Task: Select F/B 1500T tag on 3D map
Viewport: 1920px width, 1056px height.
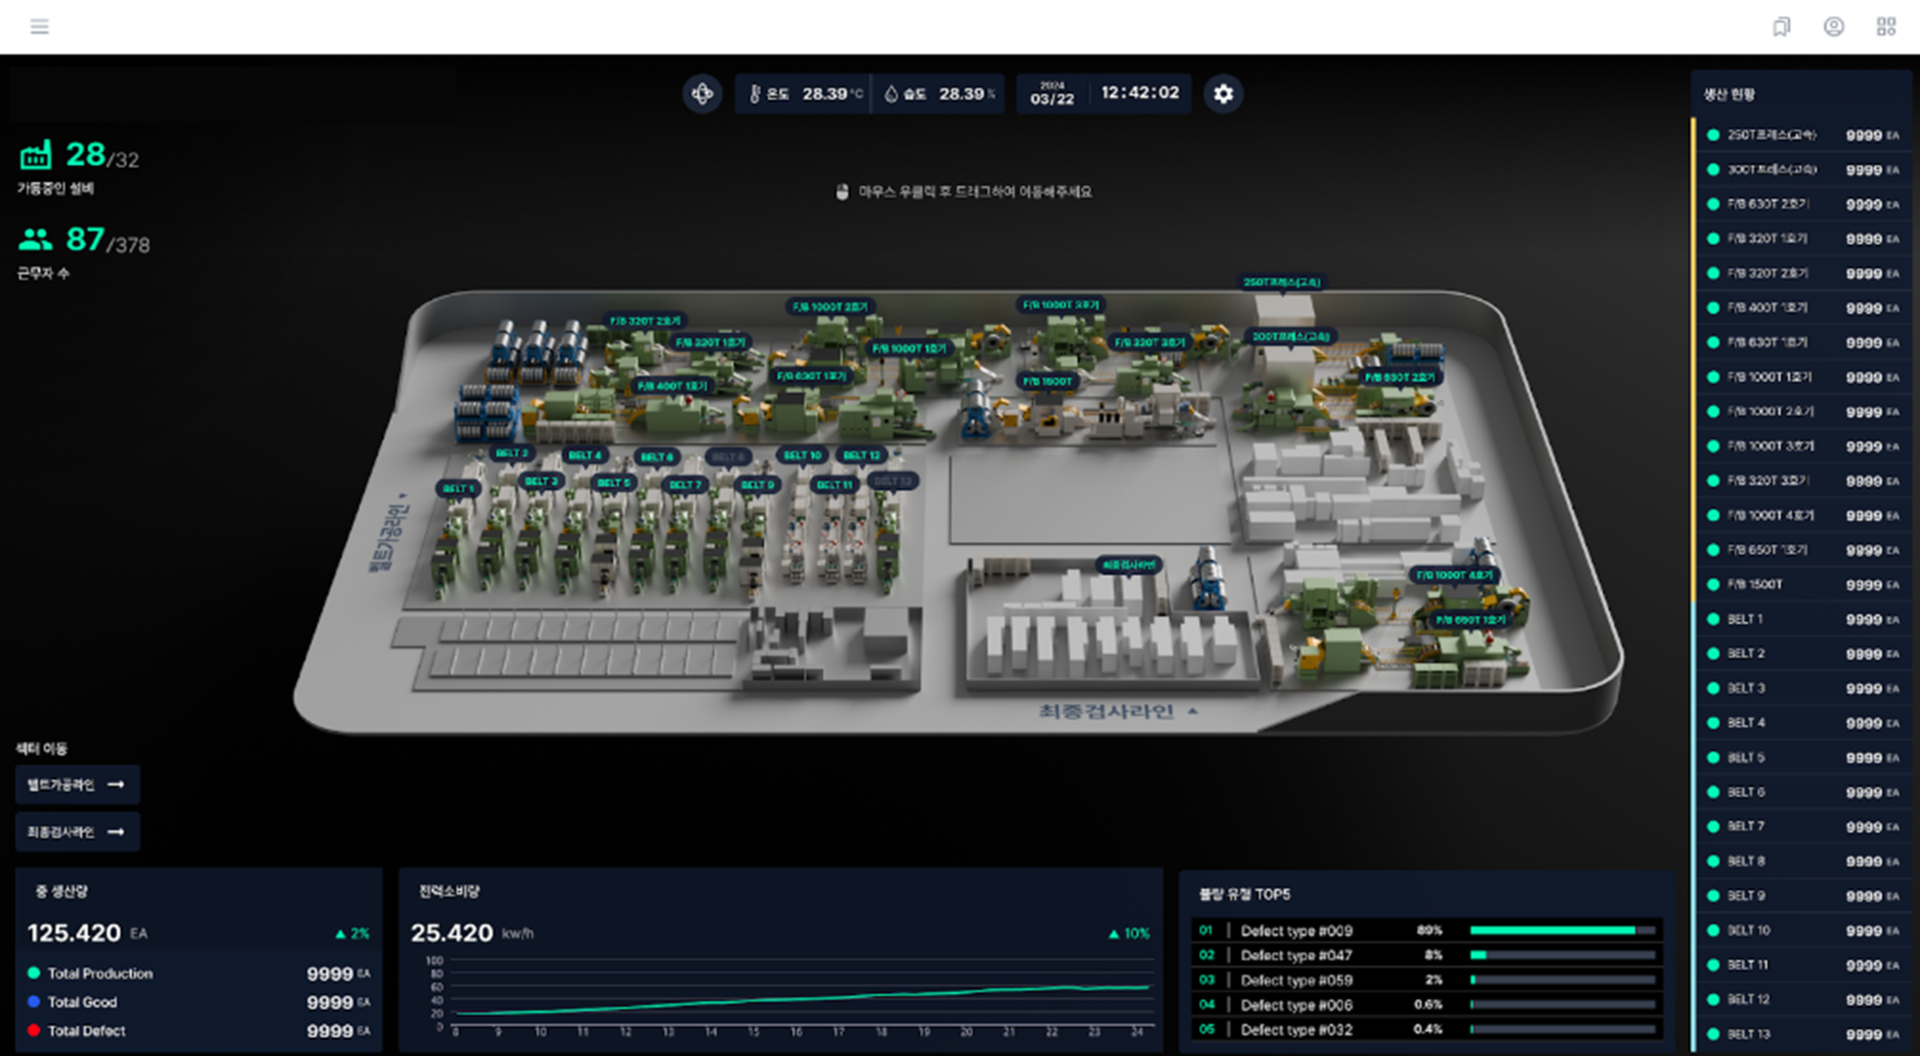Action: coord(1047,381)
